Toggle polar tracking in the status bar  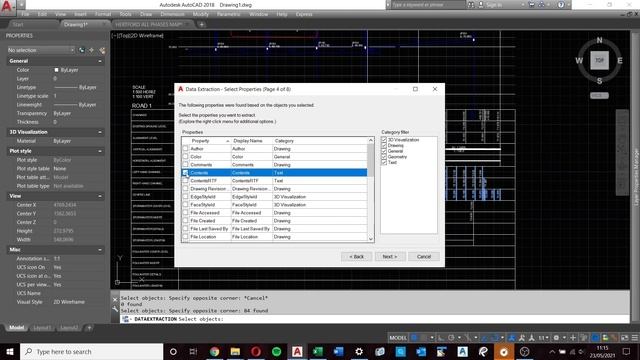pos(451,338)
